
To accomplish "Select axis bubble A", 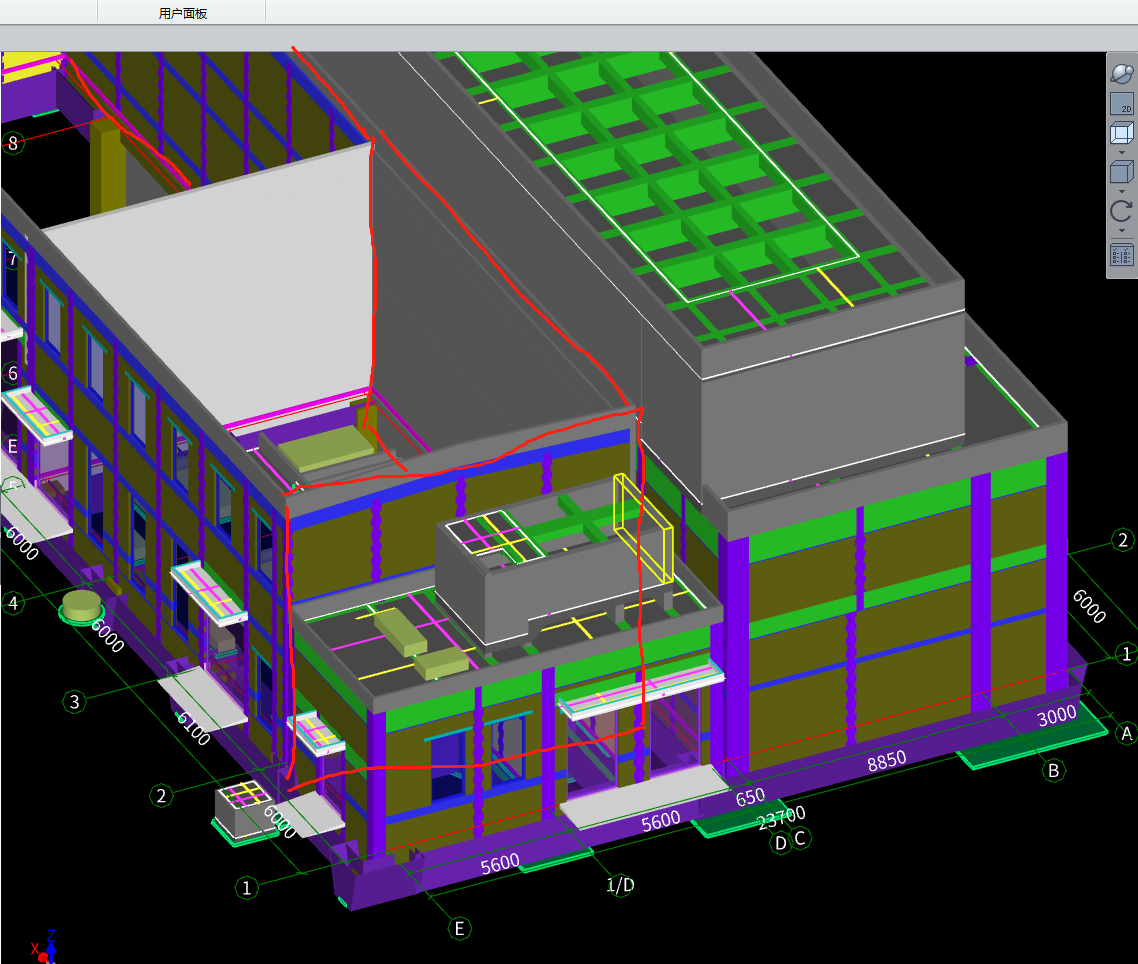I will tap(1126, 733).
